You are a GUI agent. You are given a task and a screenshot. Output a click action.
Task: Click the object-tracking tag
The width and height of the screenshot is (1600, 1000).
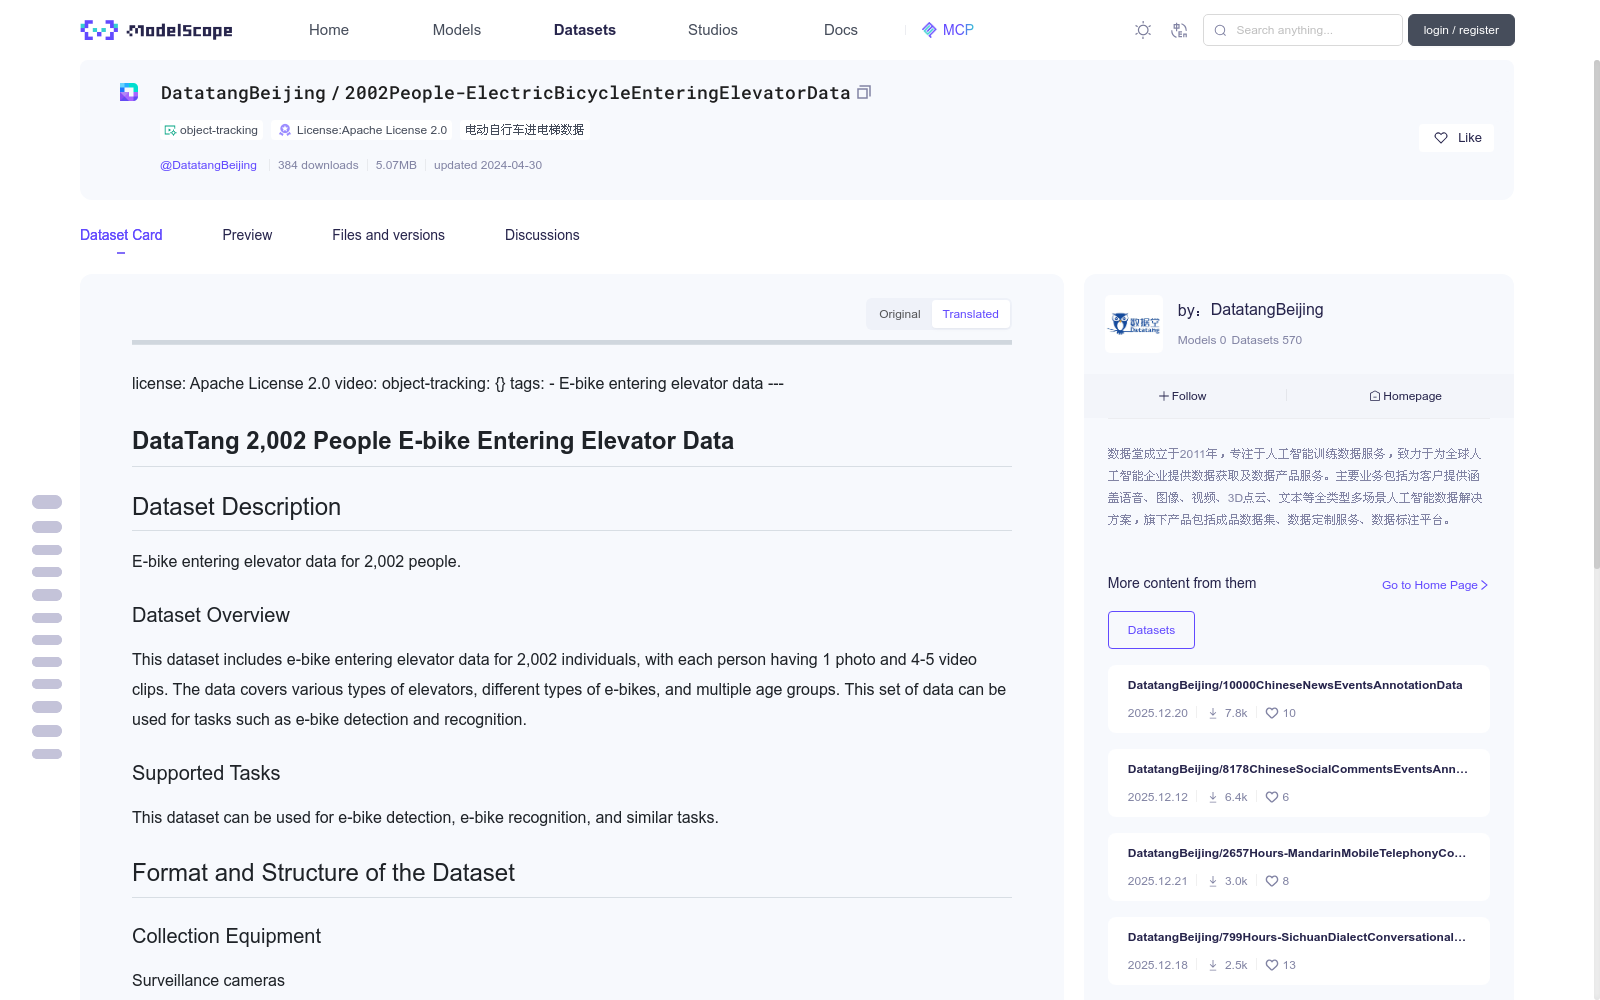tap(211, 130)
